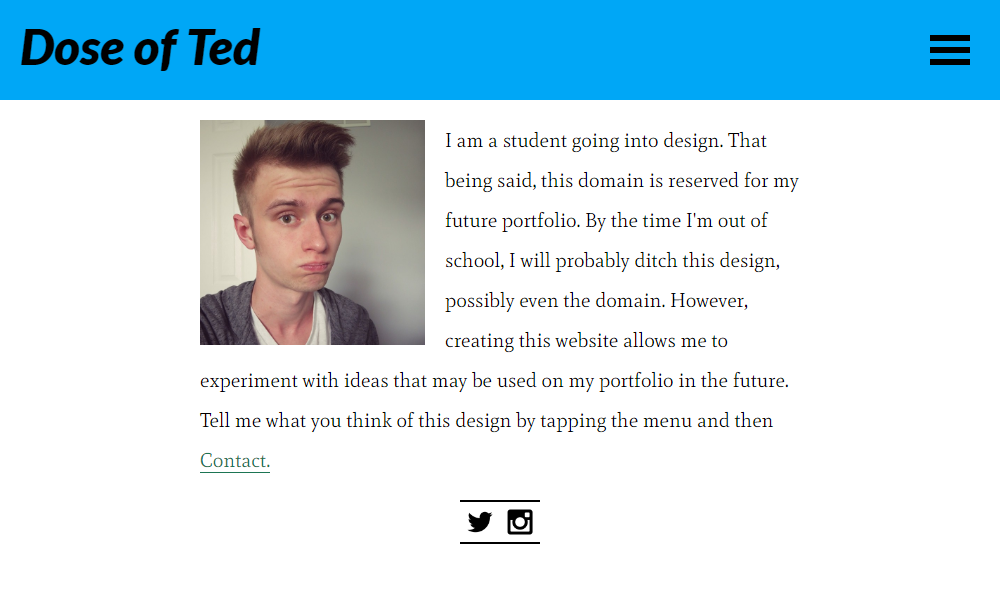Follow the Contact link

[x=235, y=460]
